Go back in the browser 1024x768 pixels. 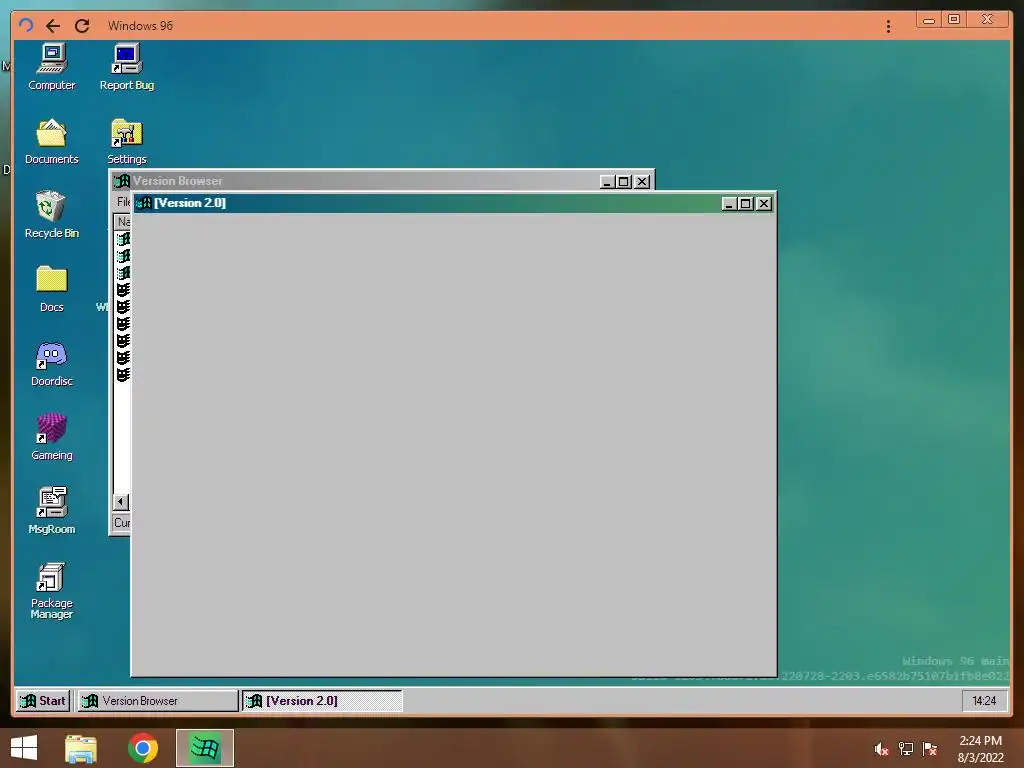point(53,25)
